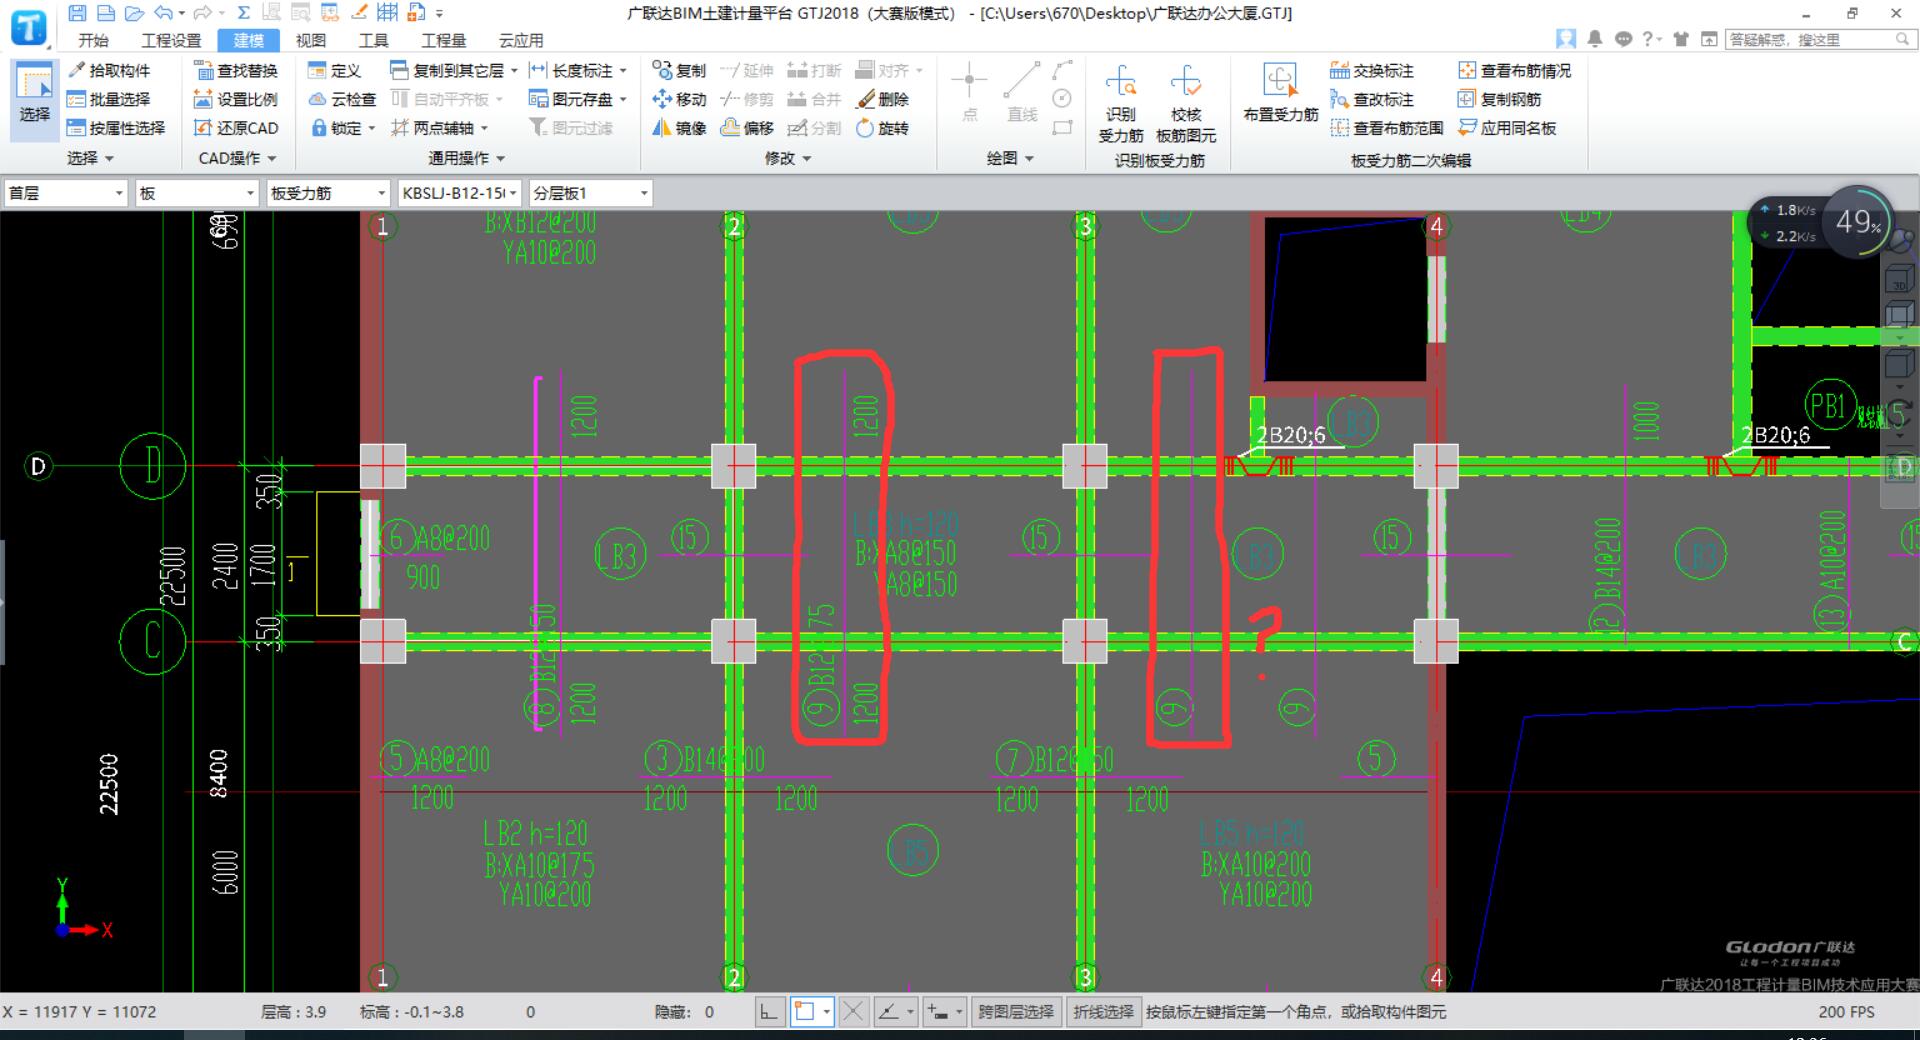1920x1040 pixels.
Task: Click the open folder icon in the quick access bar
Action: coord(134,13)
